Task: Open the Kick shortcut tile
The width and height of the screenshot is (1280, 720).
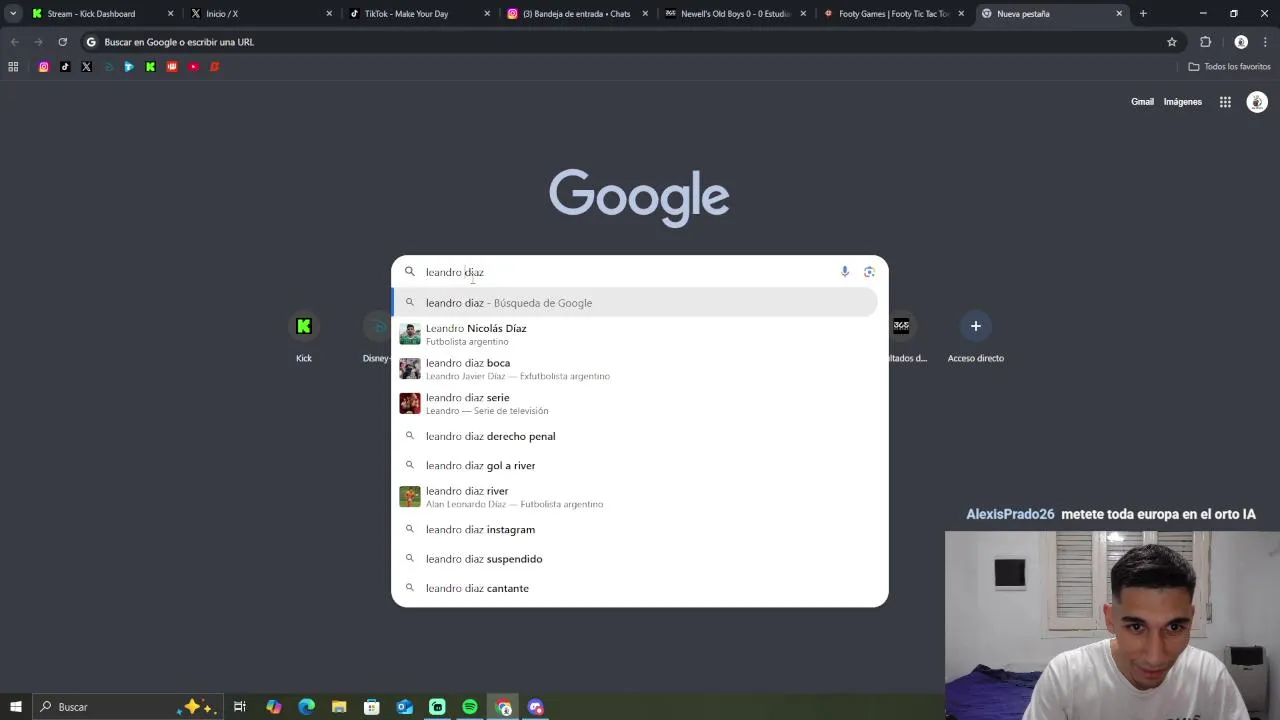Action: pos(304,337)
